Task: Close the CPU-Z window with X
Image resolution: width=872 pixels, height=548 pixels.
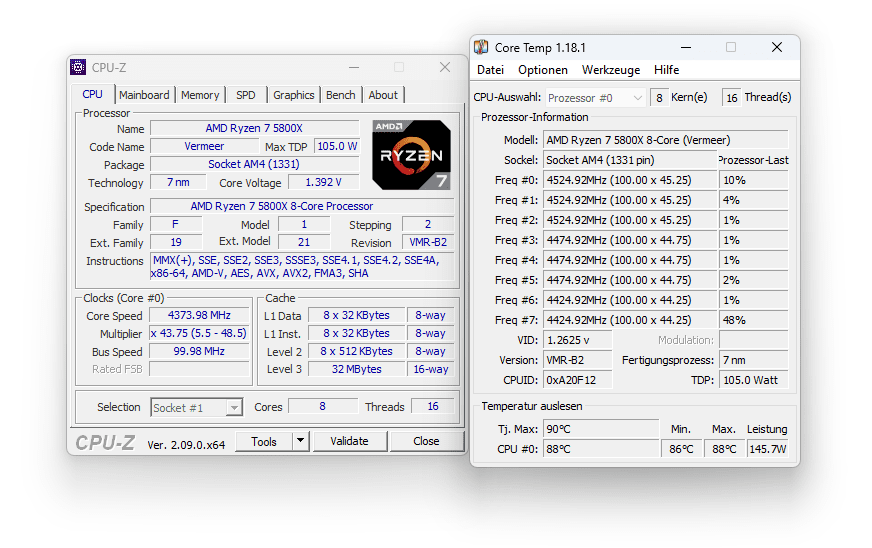Action: click(445, 67)
